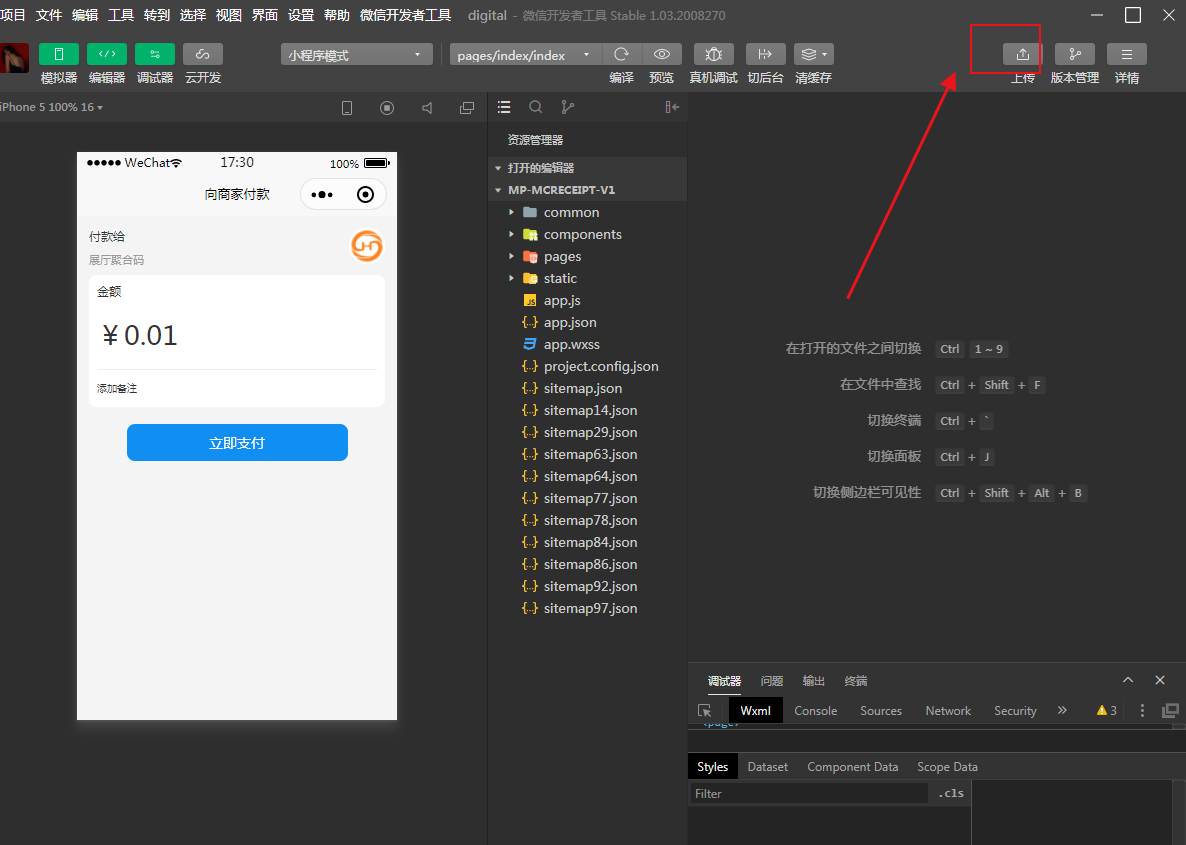Switch to the Sources tab
The height and width of the screenshot is (845, 1186).
881,710
